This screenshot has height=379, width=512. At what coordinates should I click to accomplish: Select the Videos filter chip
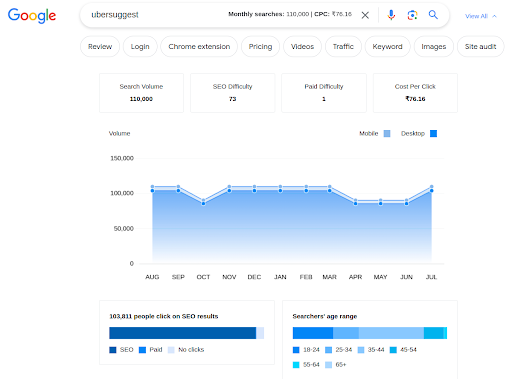tap(302, 47)
